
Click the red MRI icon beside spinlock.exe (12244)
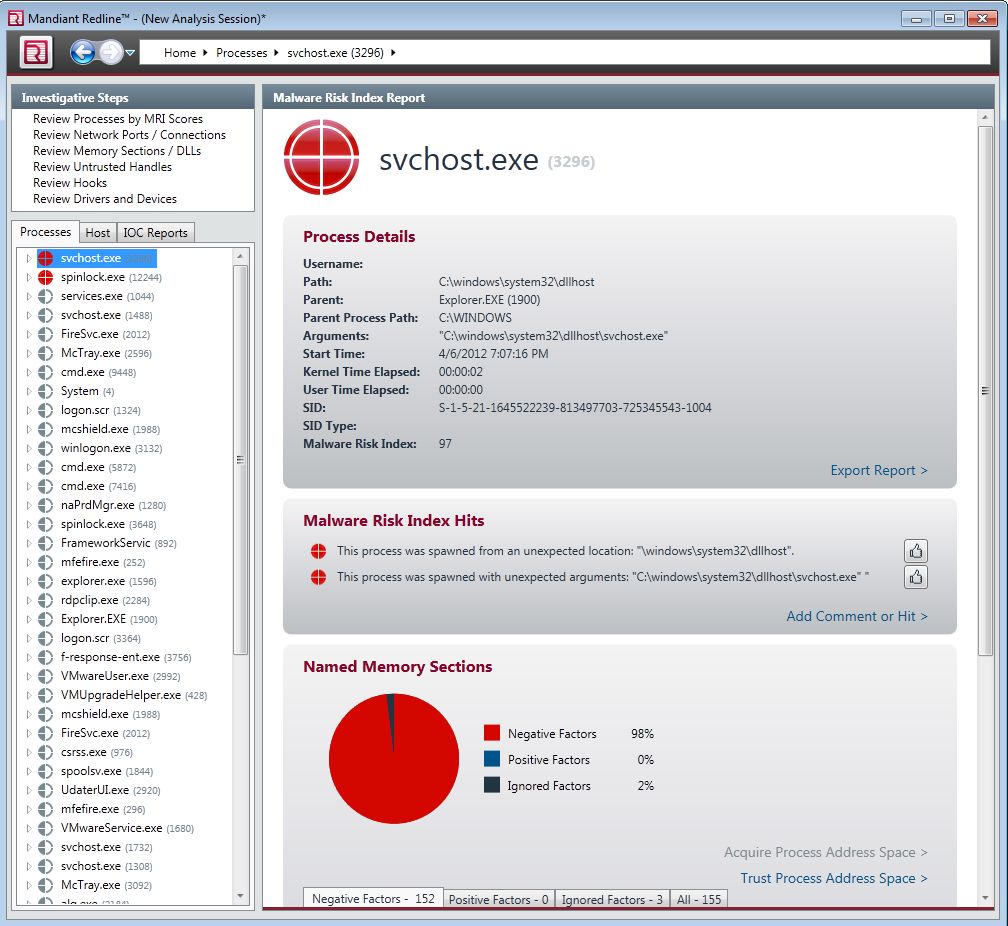pos(46,277)
